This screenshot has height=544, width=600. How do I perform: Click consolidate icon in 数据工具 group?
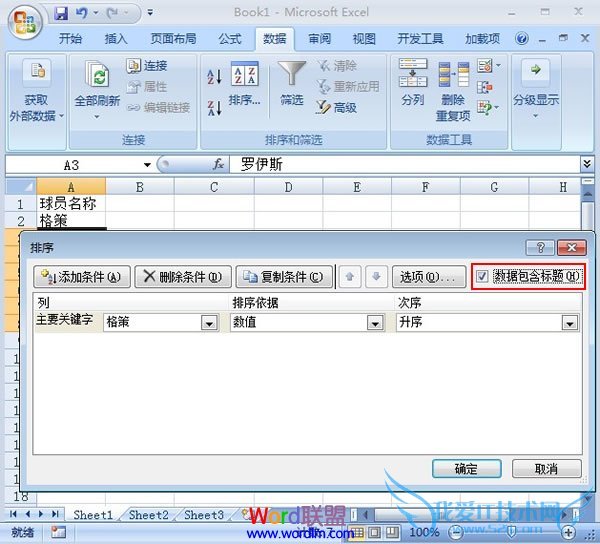(484, 87)
